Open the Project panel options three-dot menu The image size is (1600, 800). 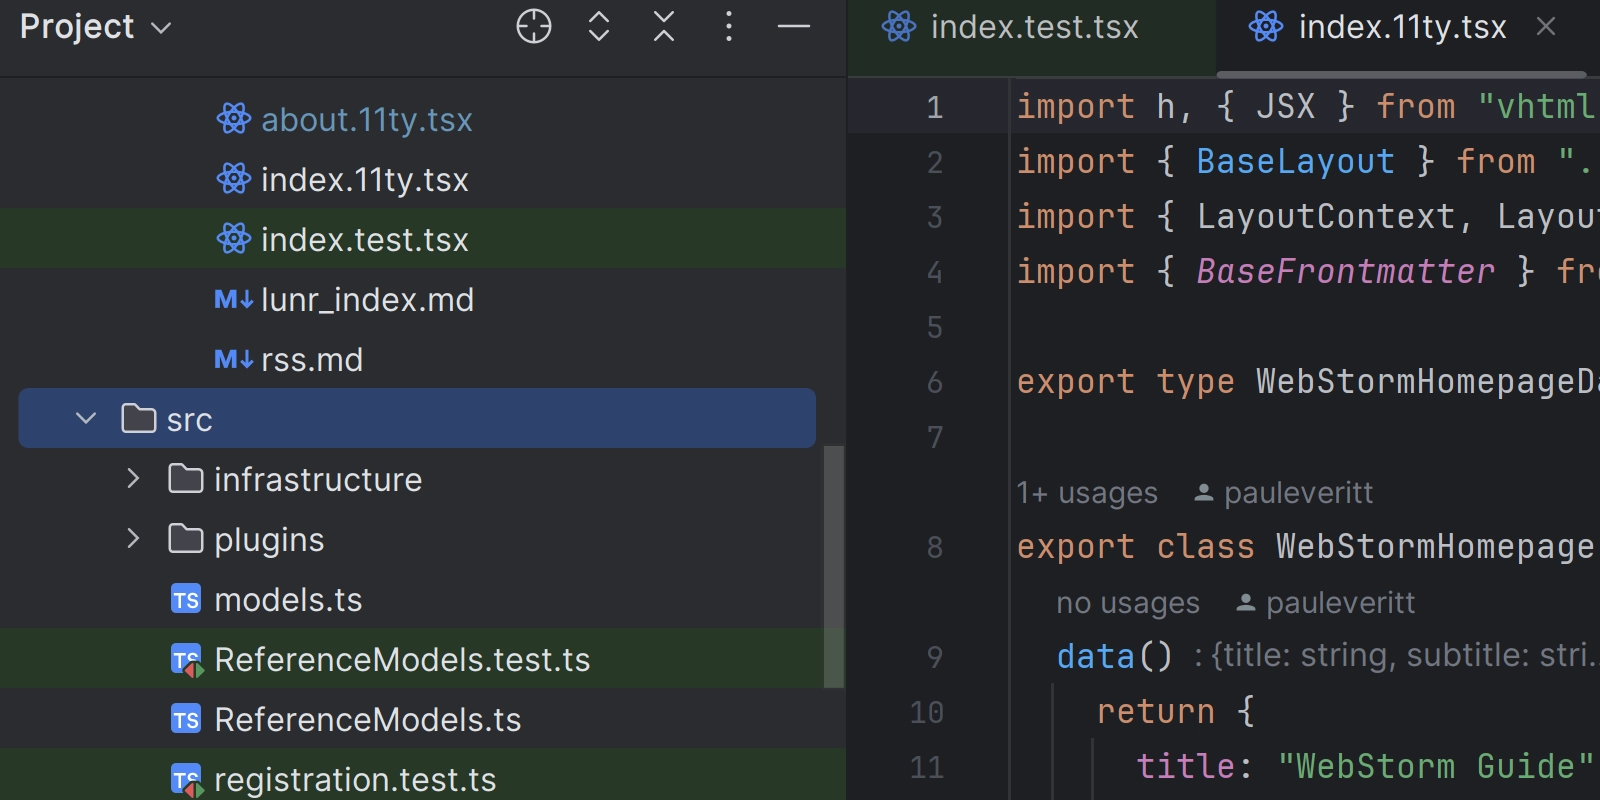click(x=729, y=27)
